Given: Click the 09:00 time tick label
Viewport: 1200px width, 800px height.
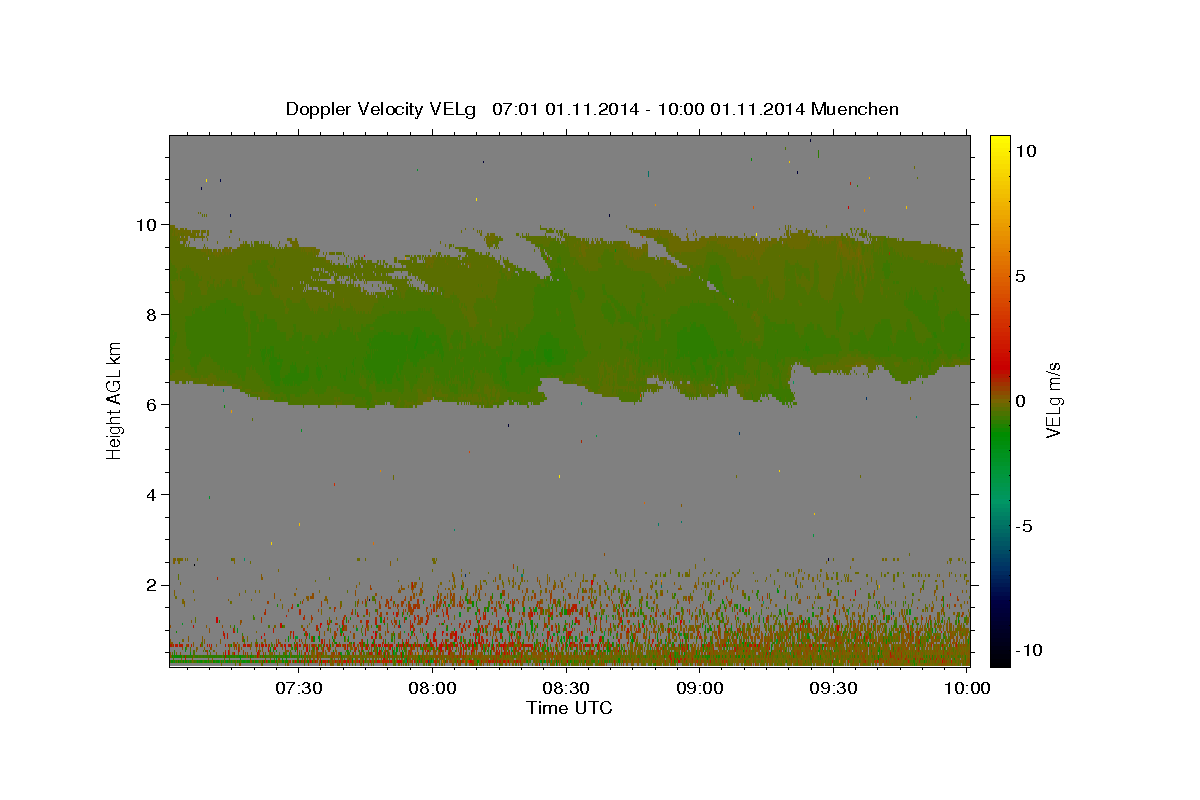Looking at the screenshot, I should pos(700,688).
